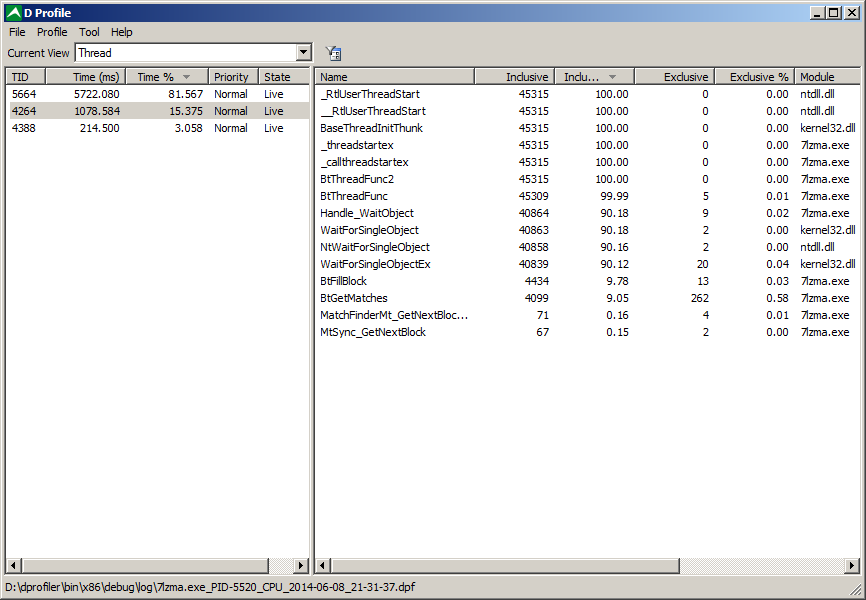
Task: Select MtSync_GetNextBlock function row
Action: click(x=588, y=332)
